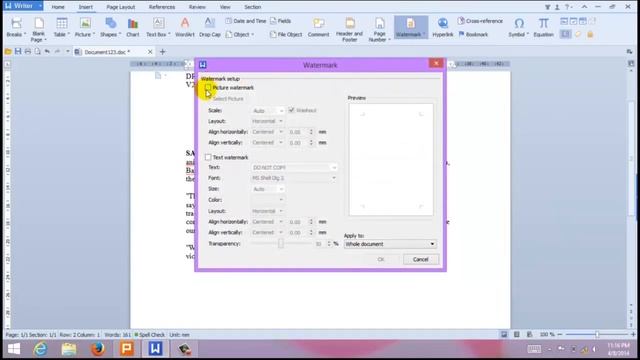Open File Explorer from taskbar
The image size is (640, 360).
(69, 349)
